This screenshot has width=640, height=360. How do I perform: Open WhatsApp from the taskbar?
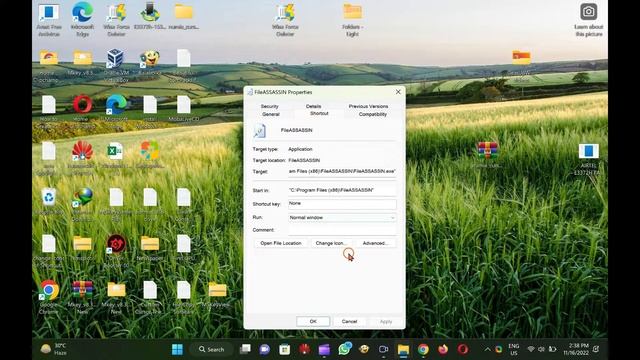pyautogui.click(x=344, y=349)
